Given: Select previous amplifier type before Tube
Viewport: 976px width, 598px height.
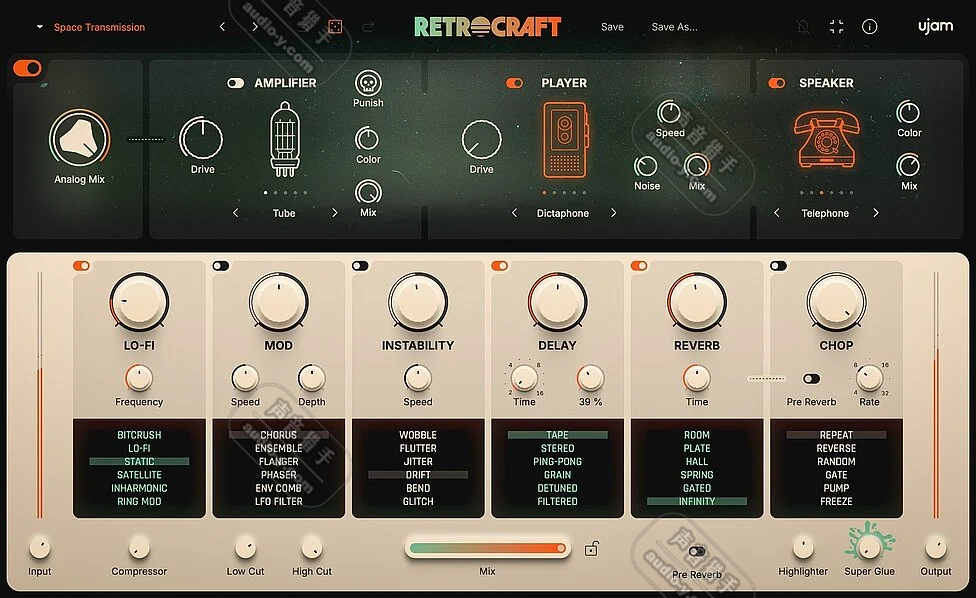Looking at the screenshot, I should tap(235, 213).
